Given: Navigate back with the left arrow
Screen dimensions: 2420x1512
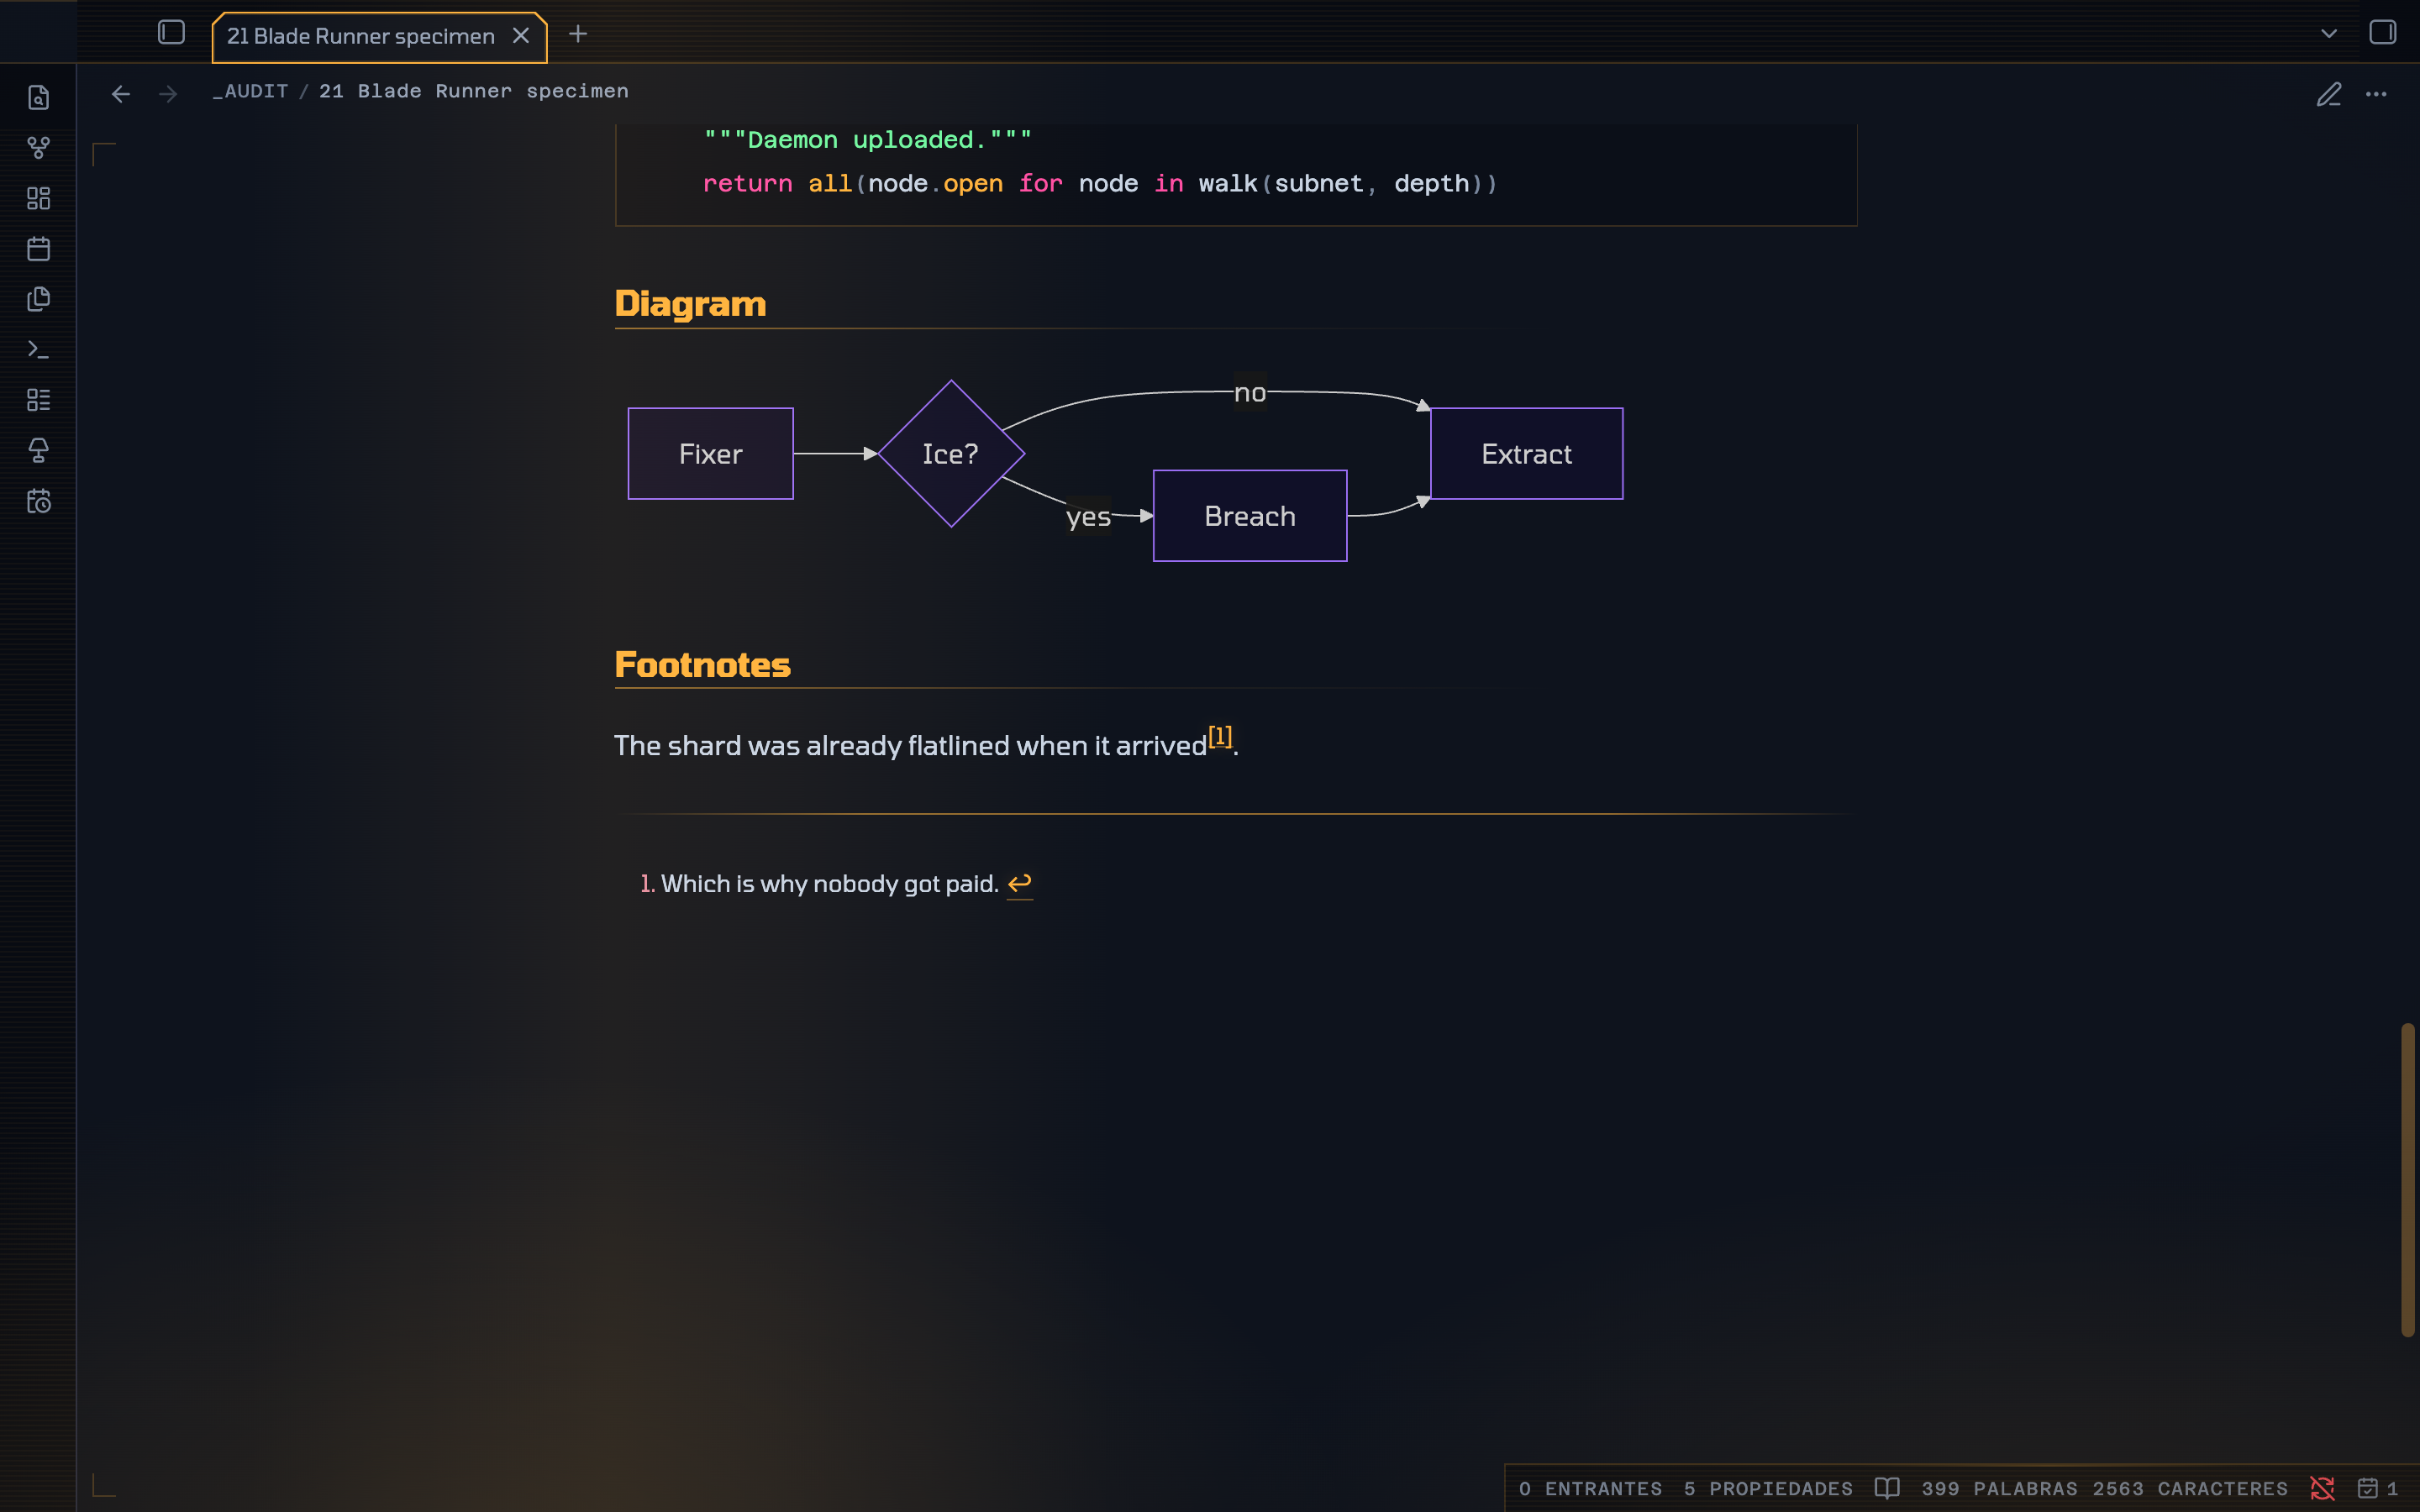Looking at the screenshot, I should tap(121, 94).
